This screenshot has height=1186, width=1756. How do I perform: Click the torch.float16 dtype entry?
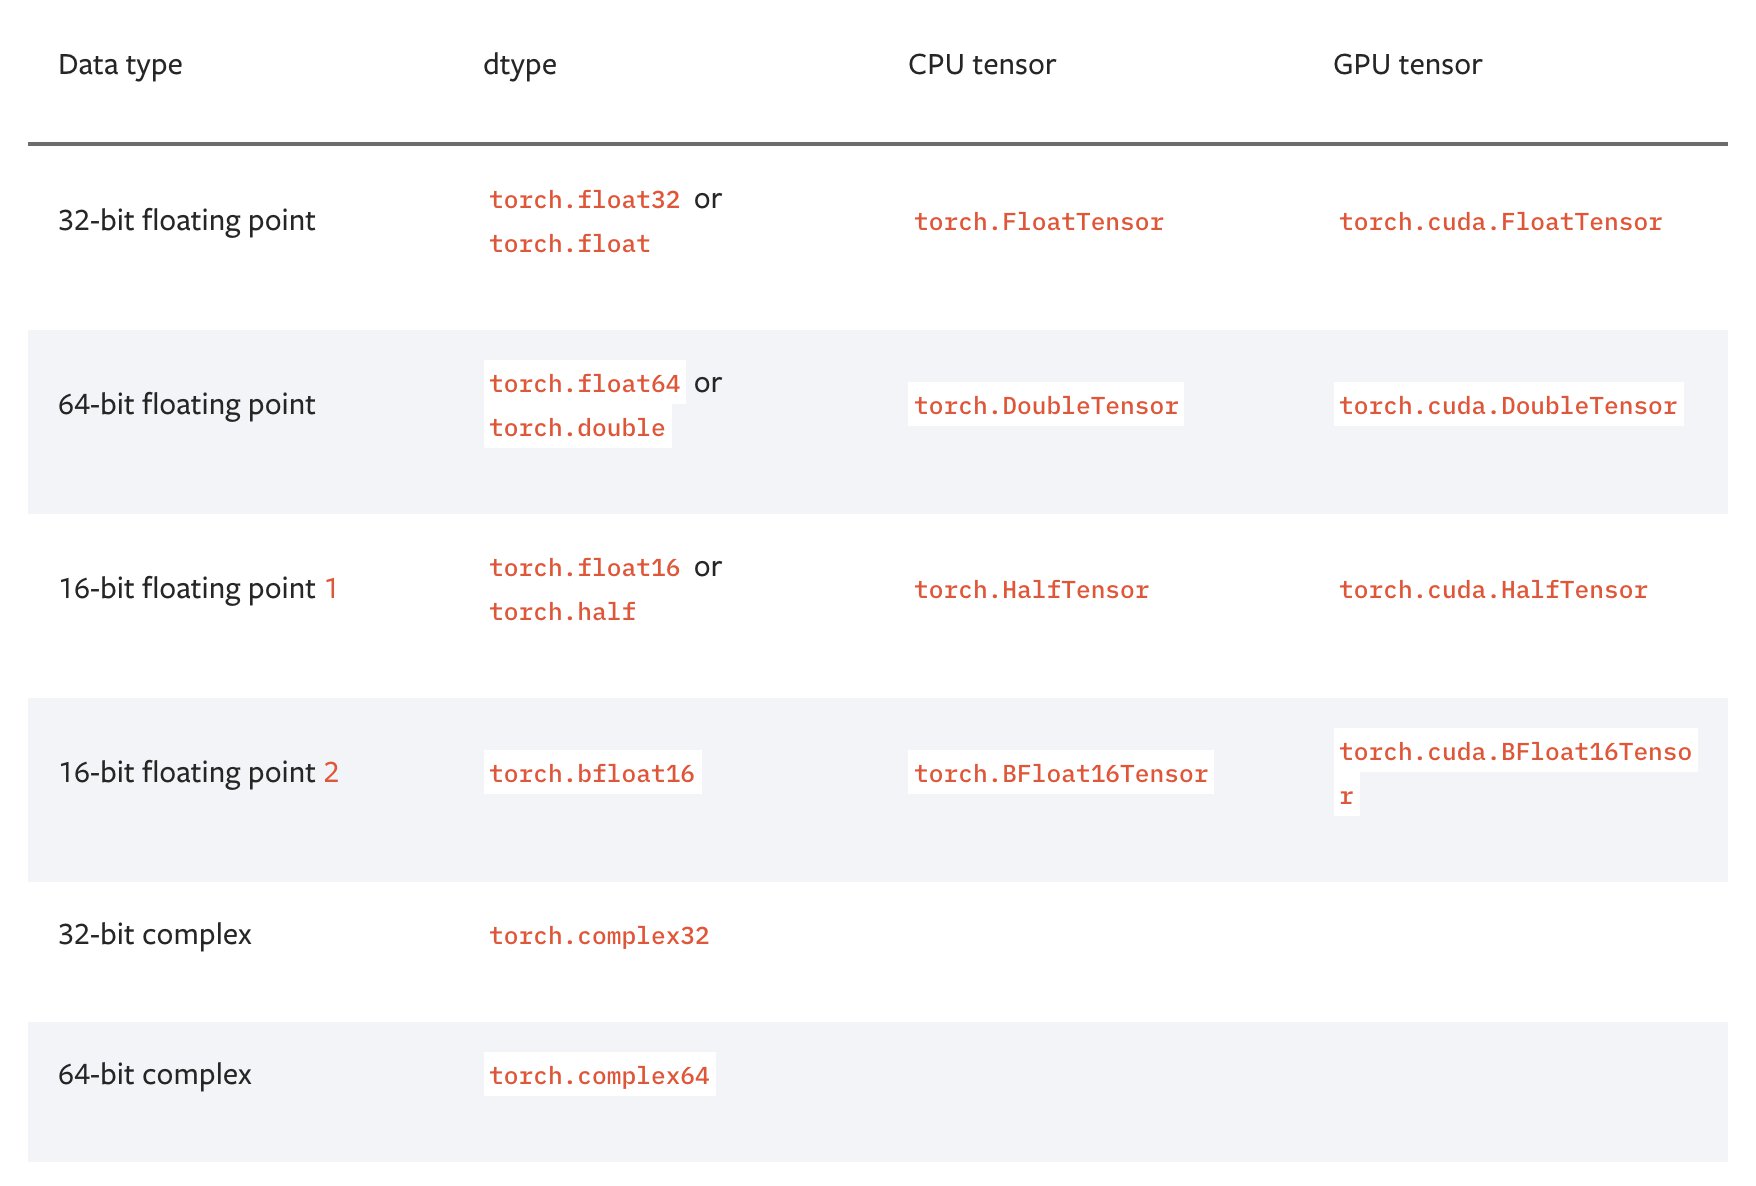[x=584, y=568]
